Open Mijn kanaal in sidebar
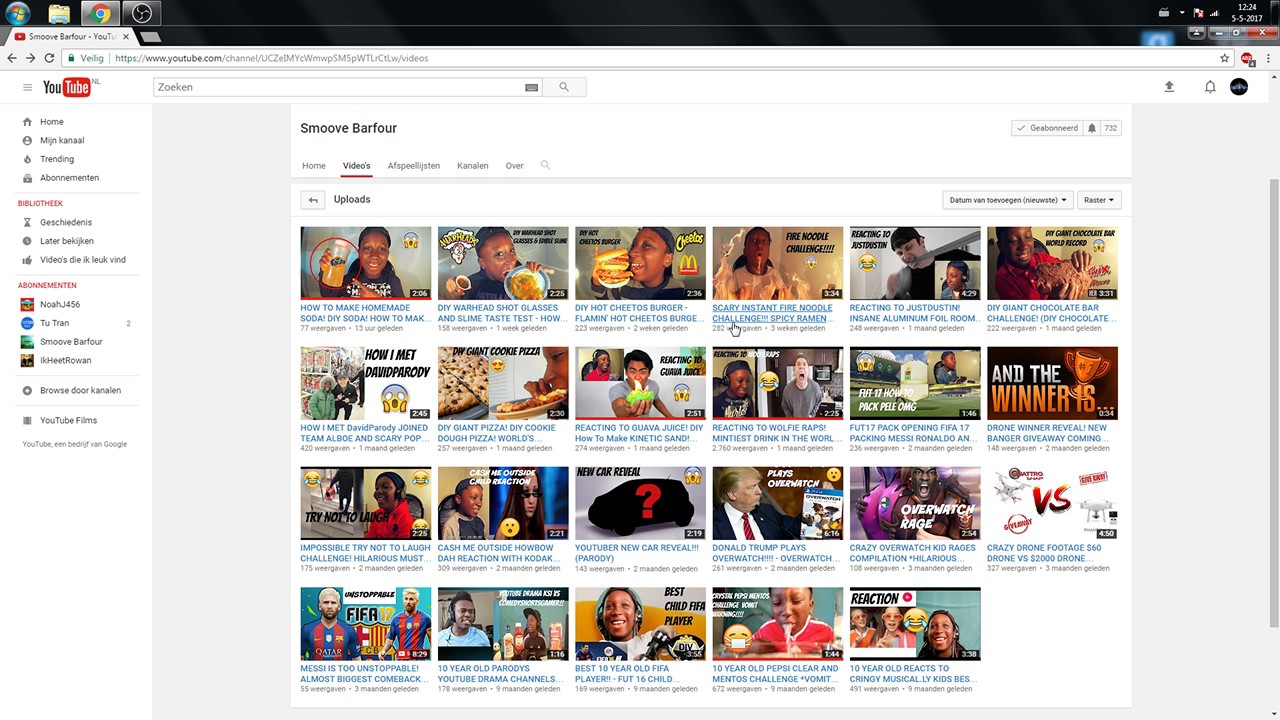The image size is (1280, 720). (x=62, y=141)
